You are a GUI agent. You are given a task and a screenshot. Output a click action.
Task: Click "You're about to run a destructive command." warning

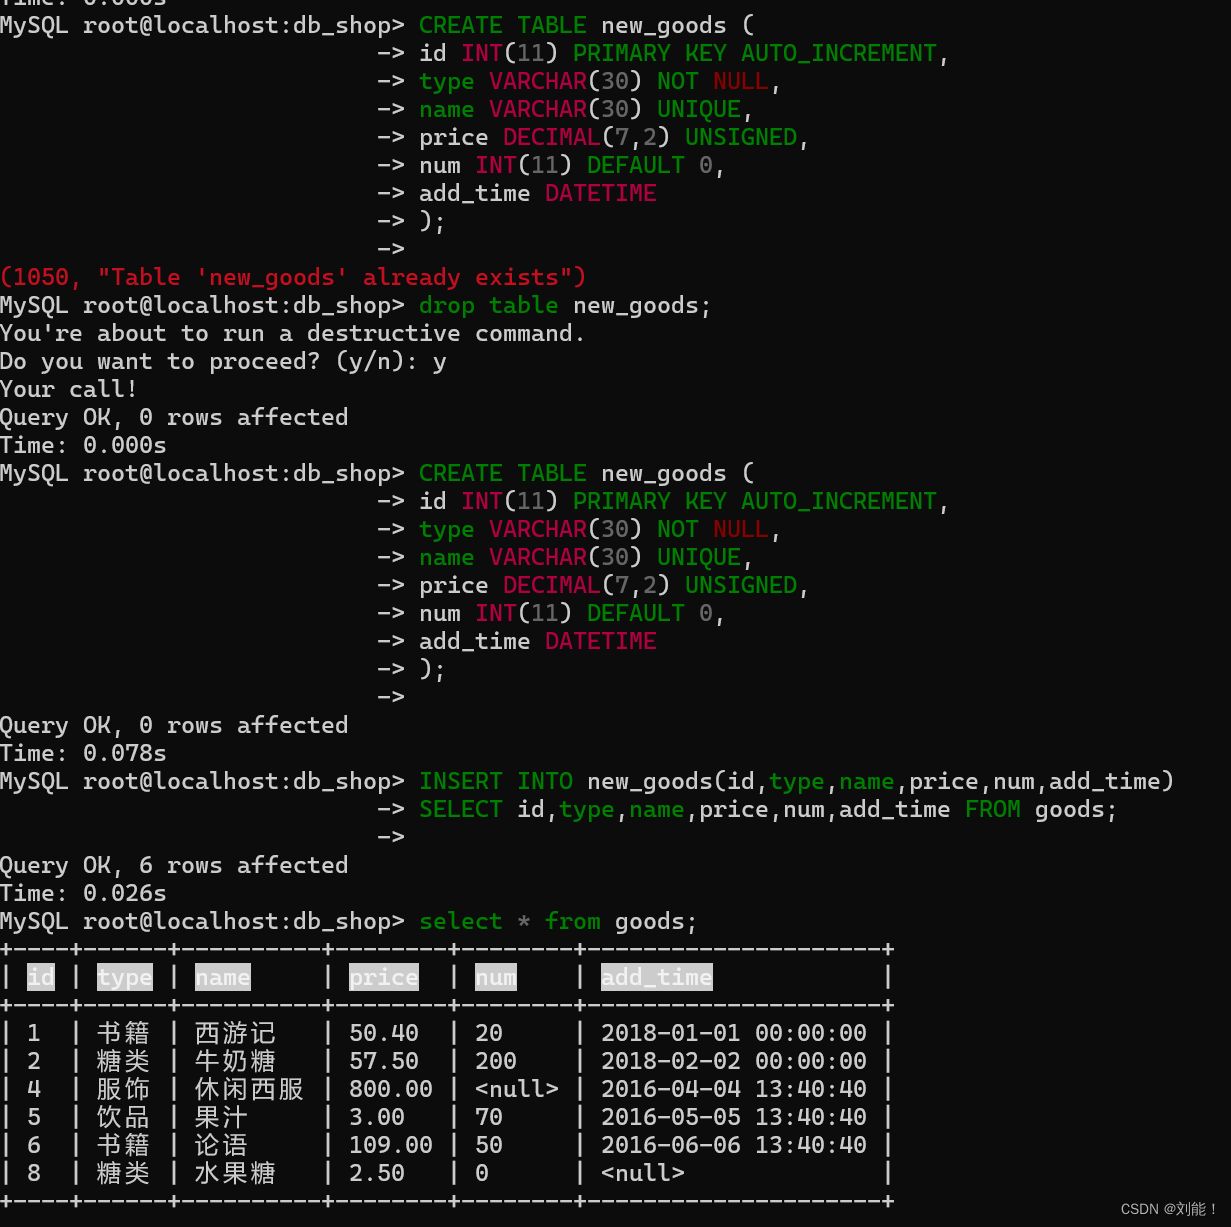pyautogui.click(x=293, y=333)
